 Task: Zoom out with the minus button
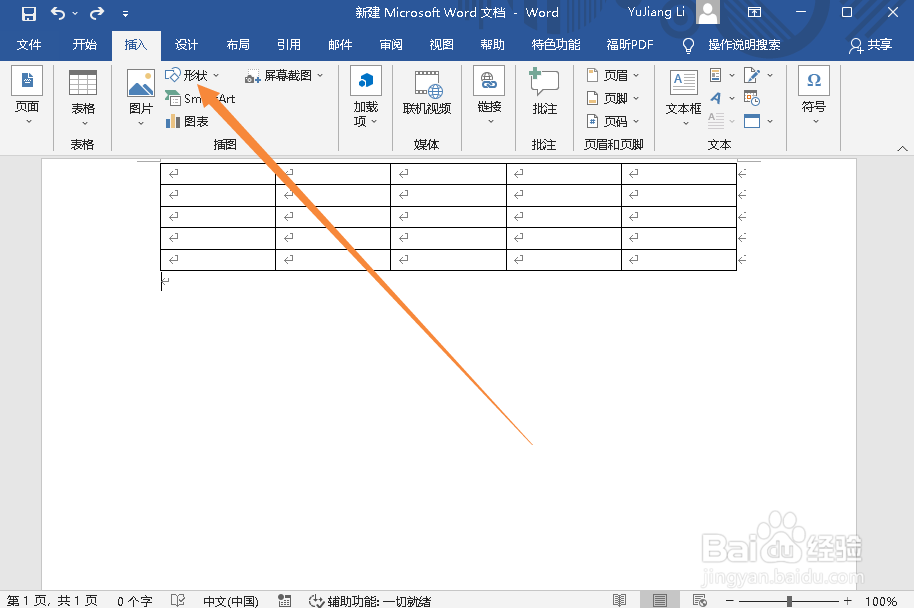(x=729, y=600)
